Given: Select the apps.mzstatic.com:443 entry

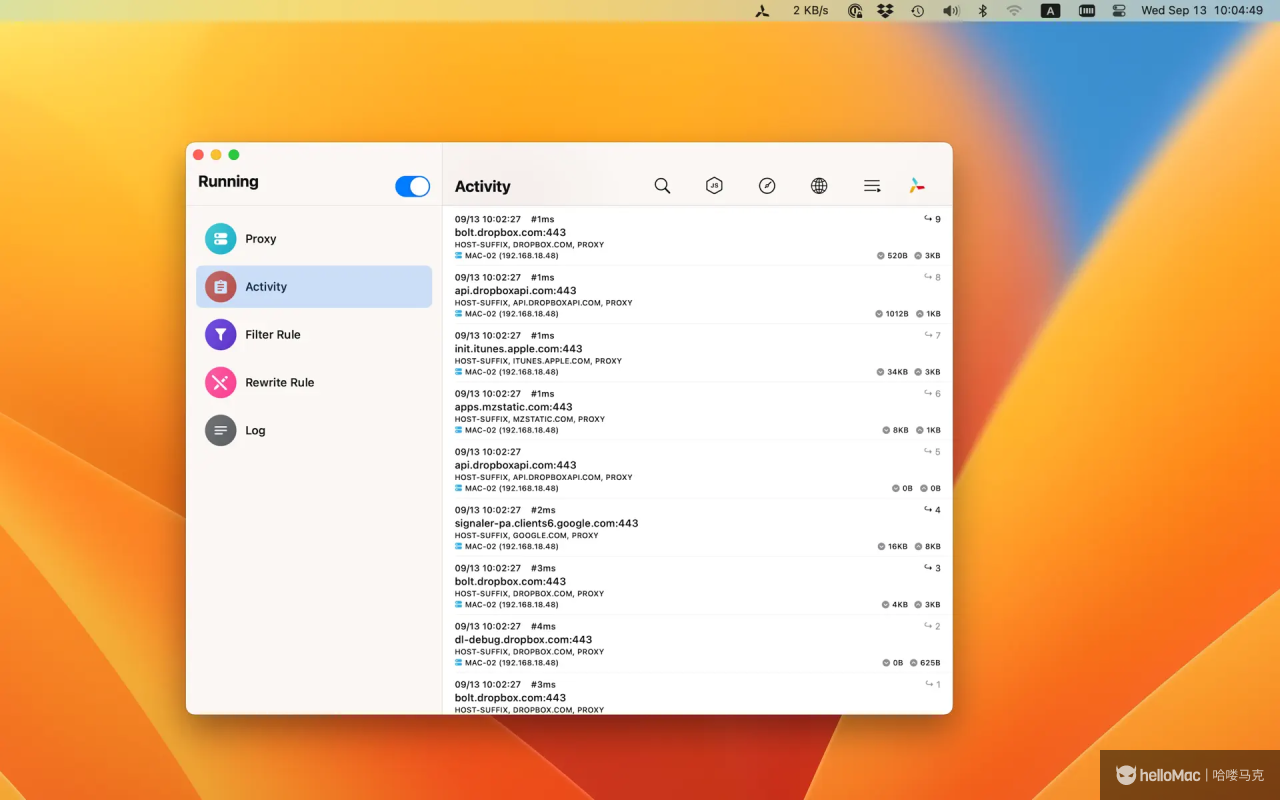Looking at the screenshot, I should 697,411.
